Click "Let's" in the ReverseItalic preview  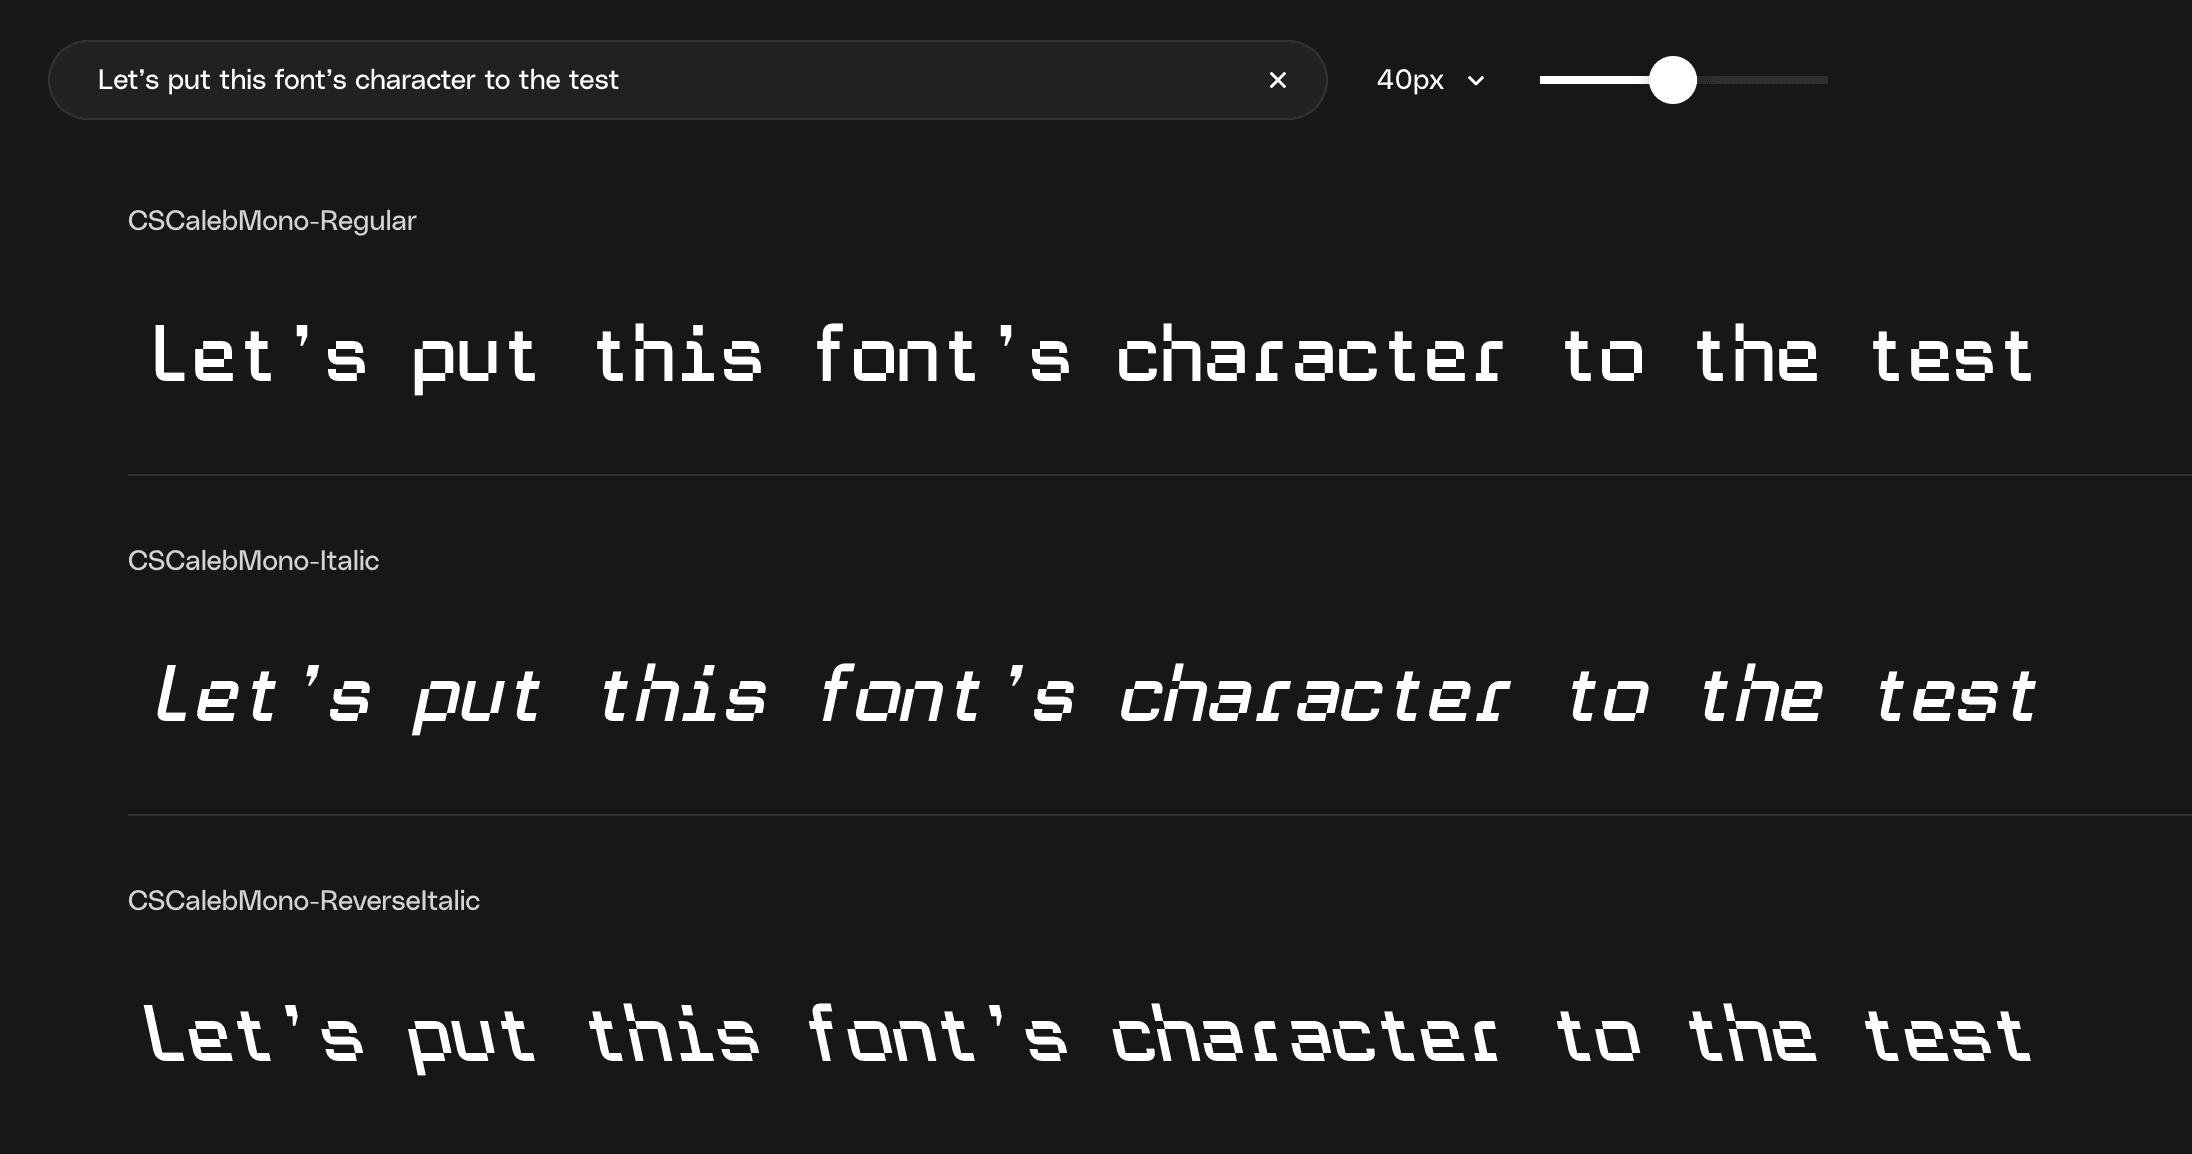pos(253,1036)
